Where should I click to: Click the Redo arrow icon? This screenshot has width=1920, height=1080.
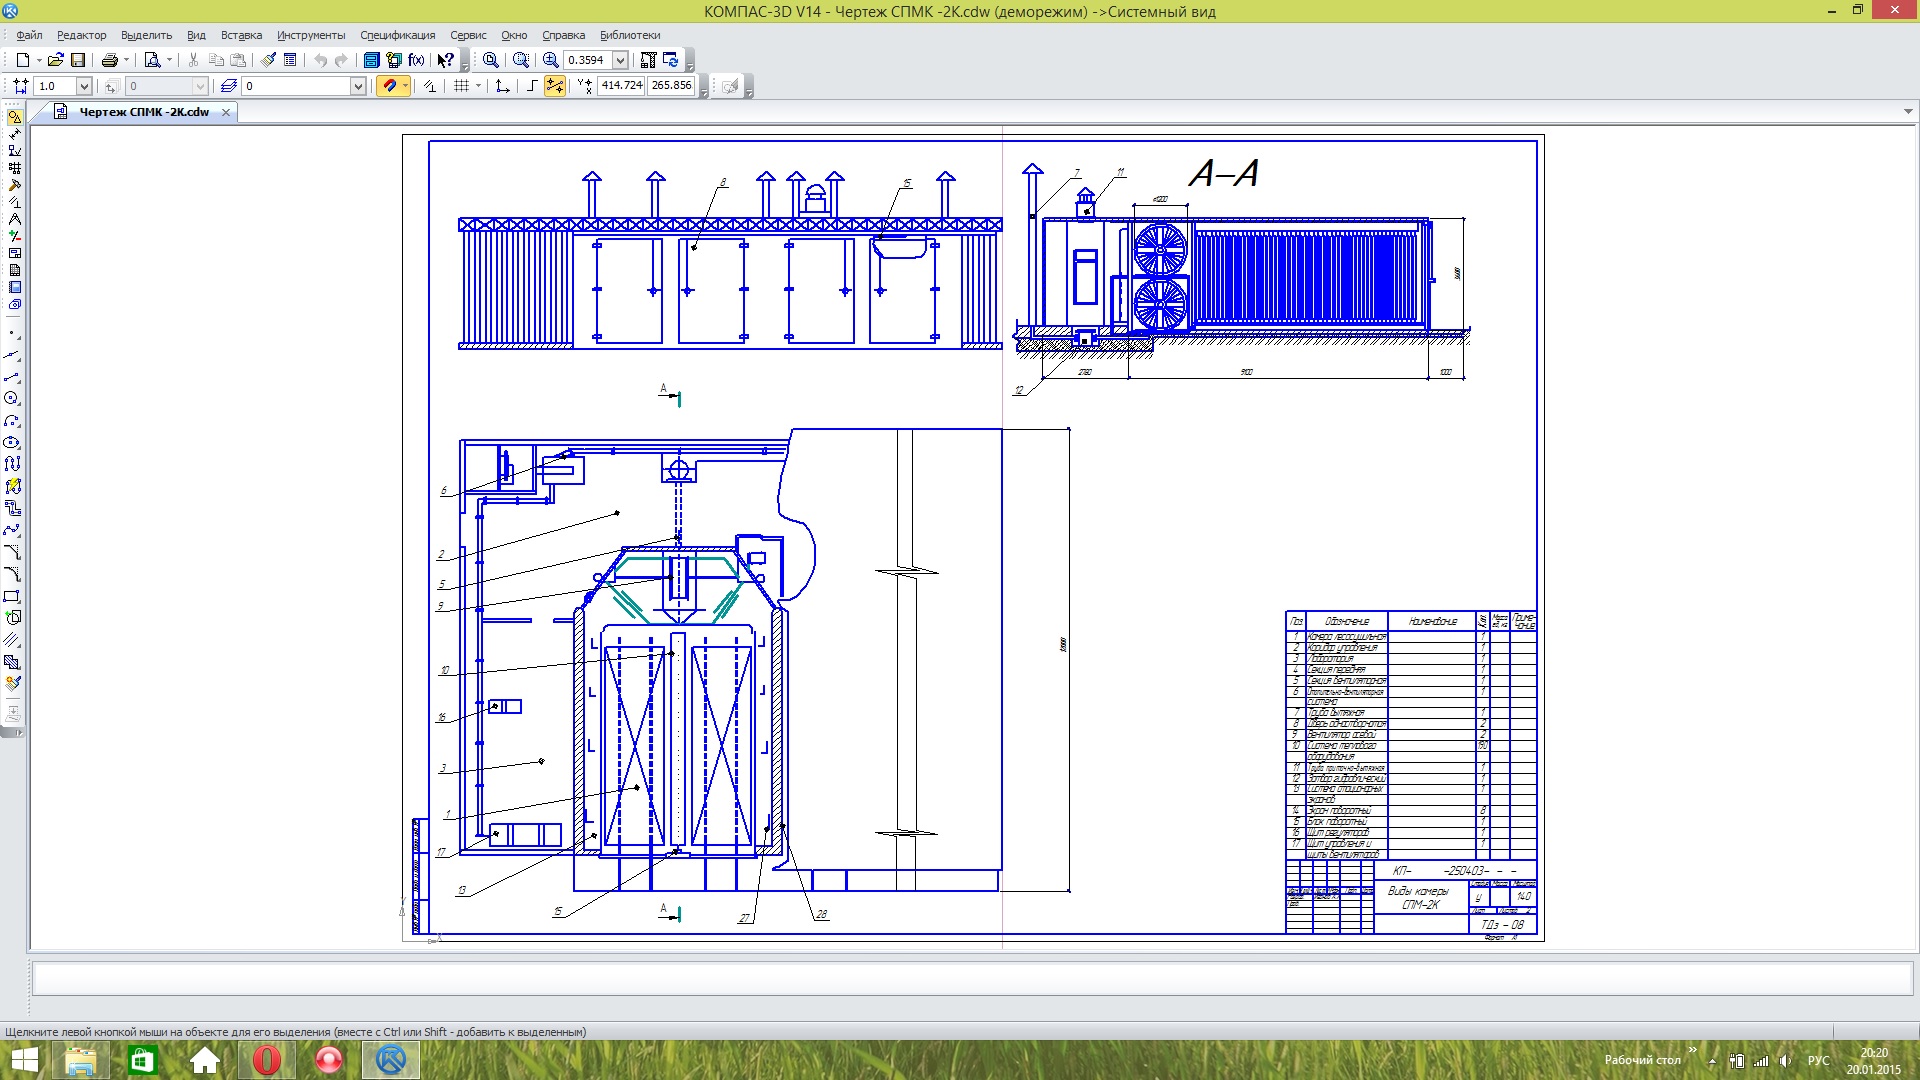(x=342, y=60)
